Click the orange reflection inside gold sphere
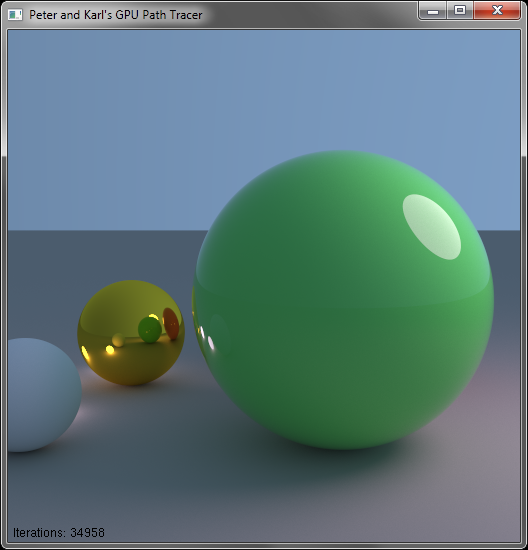 point(171,324)
